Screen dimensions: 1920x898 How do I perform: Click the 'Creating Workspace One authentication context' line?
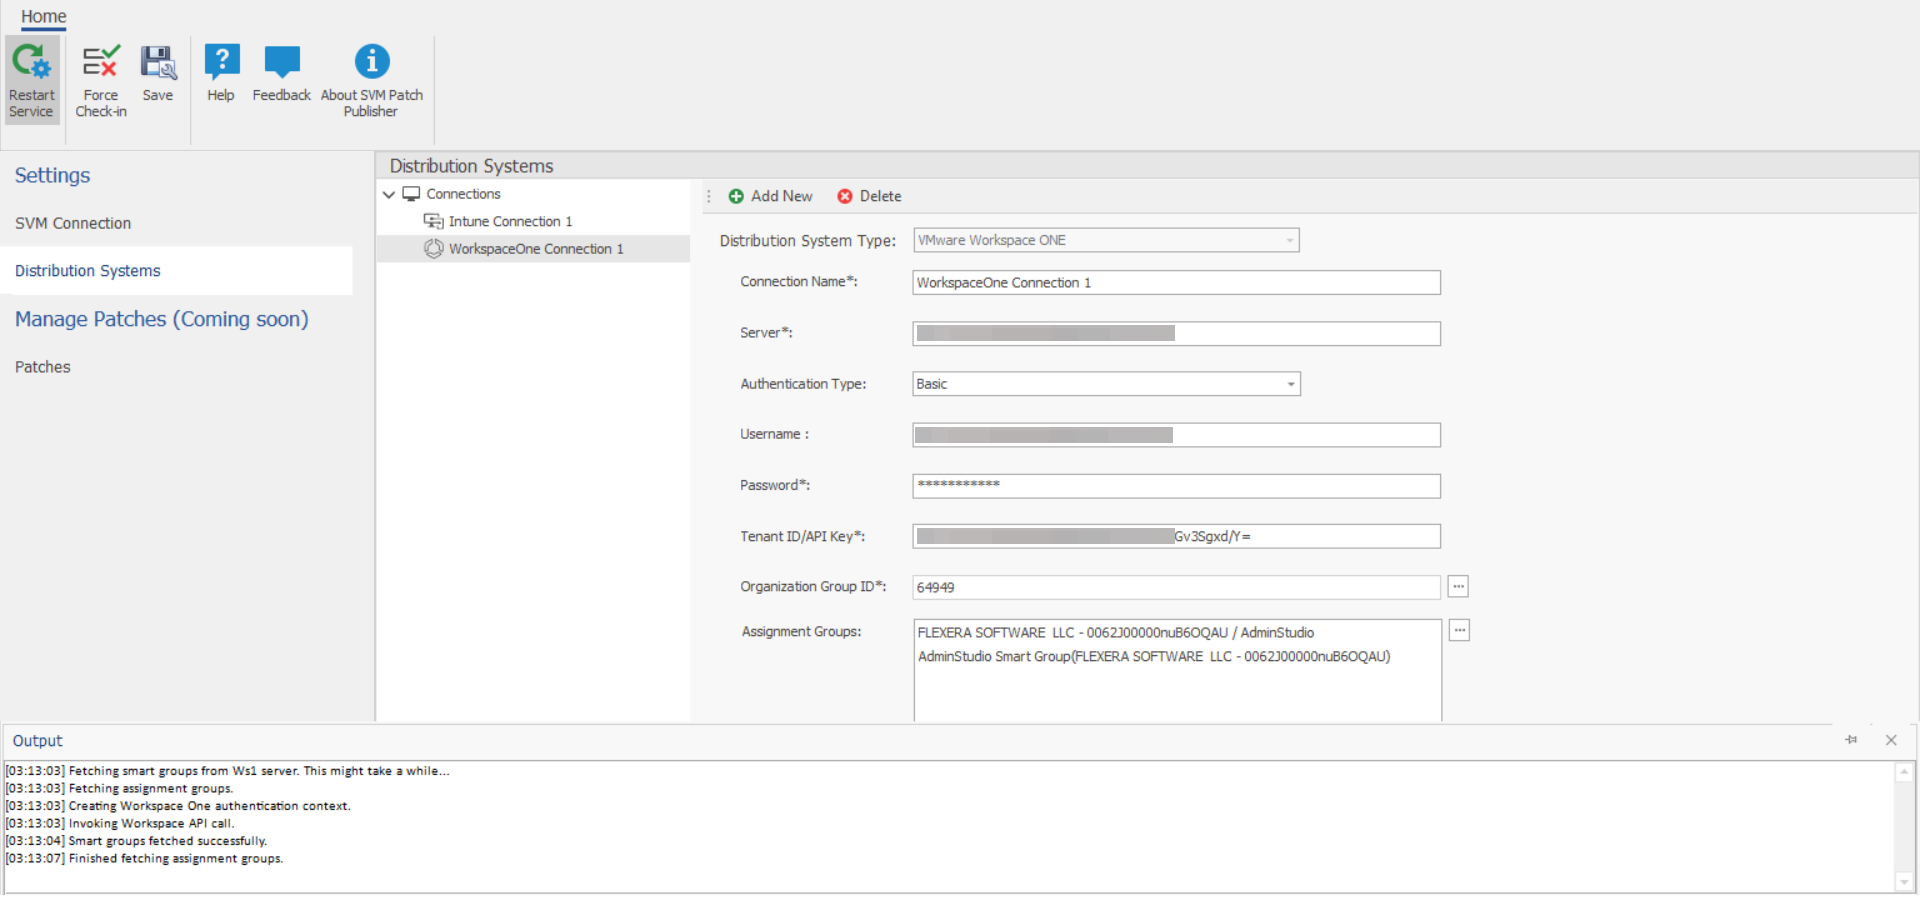178,806
